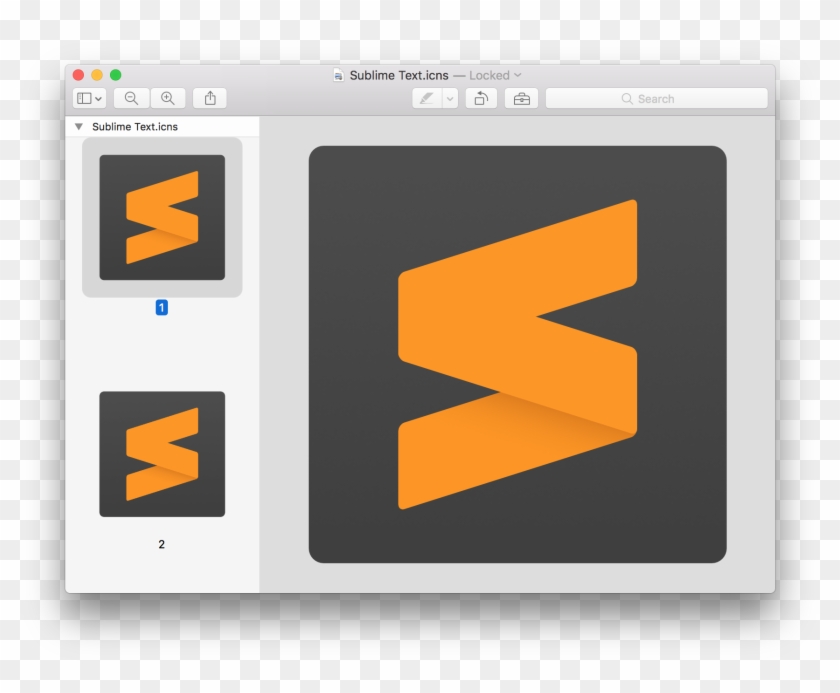Click the zoom out magnifier button

point(131,98)
